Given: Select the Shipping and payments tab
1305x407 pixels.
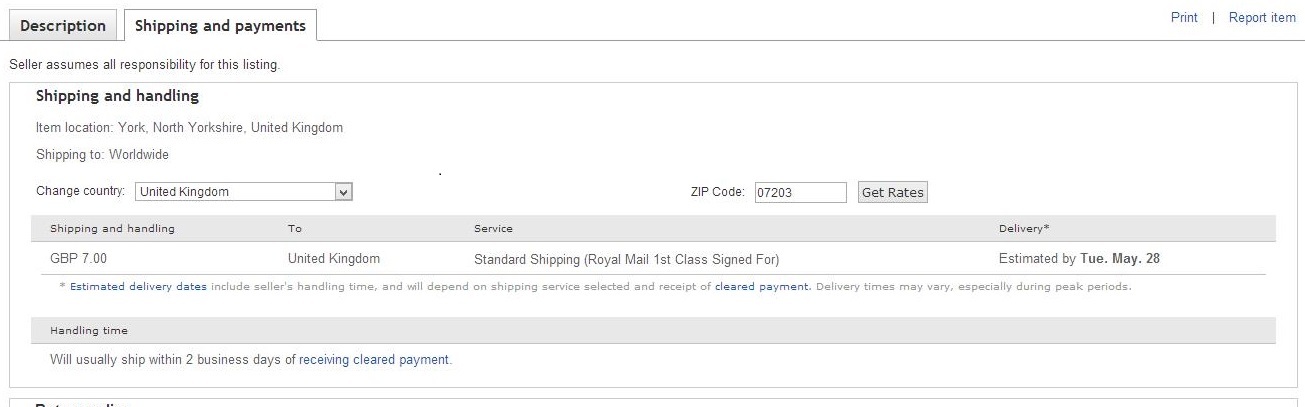Looking at the screenshot, I should (220, 26).
